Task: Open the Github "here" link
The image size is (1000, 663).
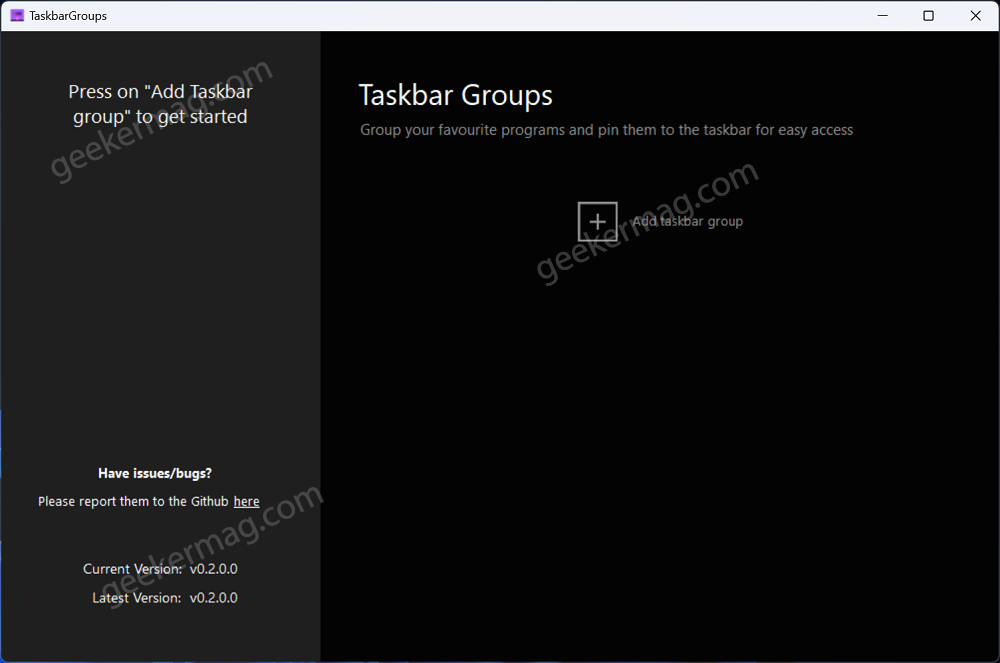Action: 246,502
